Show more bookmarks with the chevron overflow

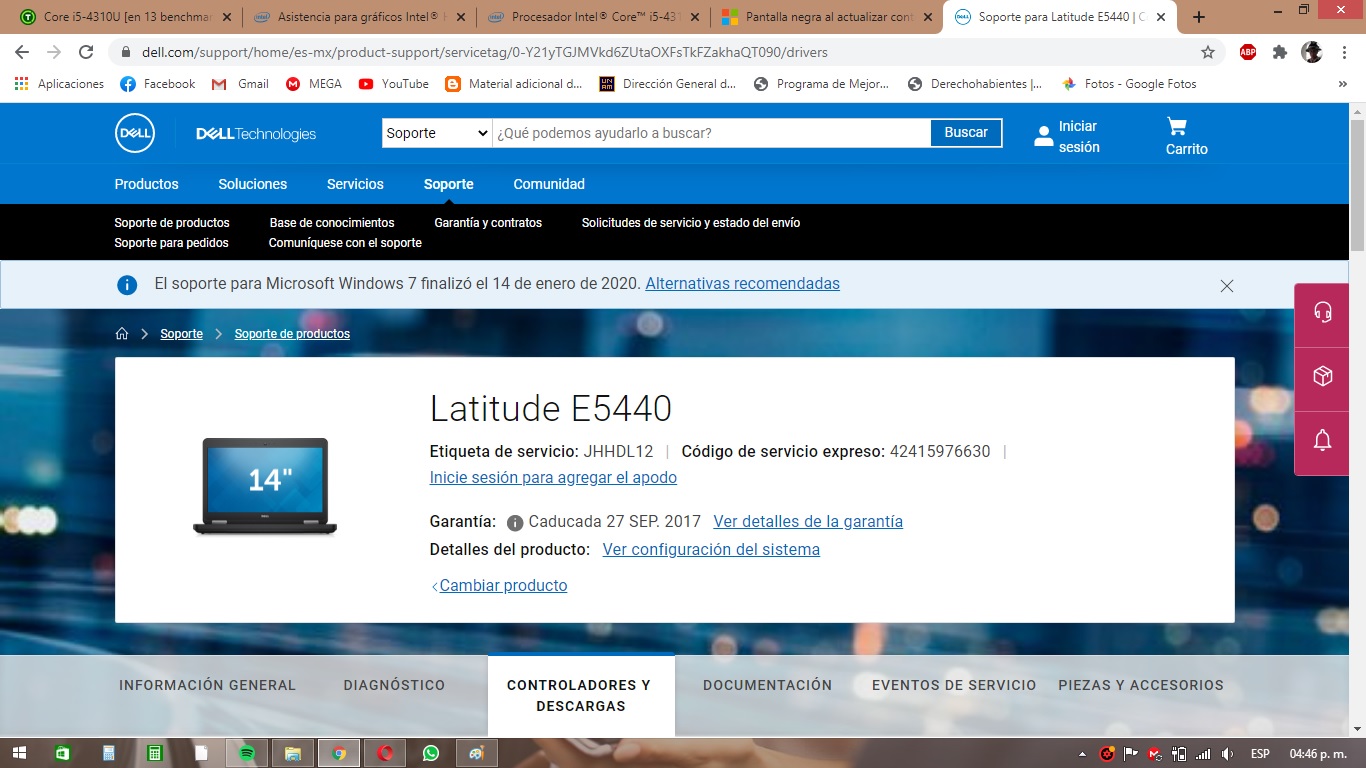(1342, 84)
